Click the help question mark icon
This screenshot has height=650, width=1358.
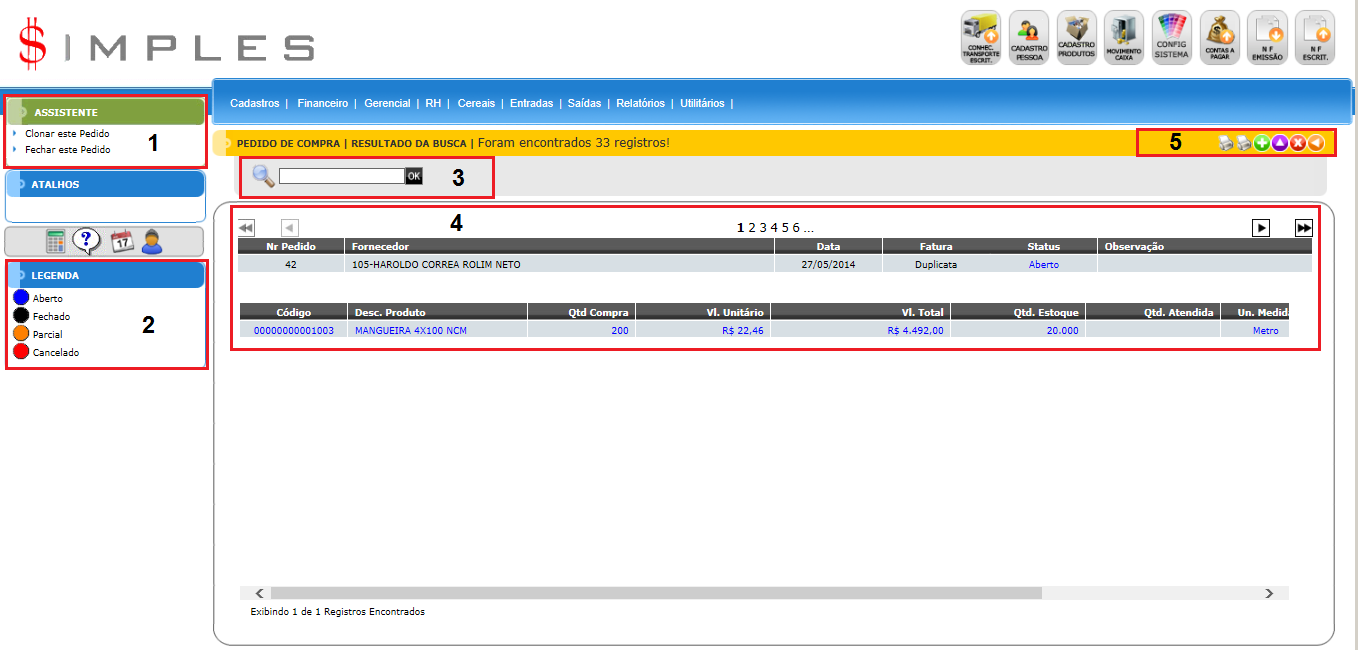pyautogui.click(x=87, y=241)
